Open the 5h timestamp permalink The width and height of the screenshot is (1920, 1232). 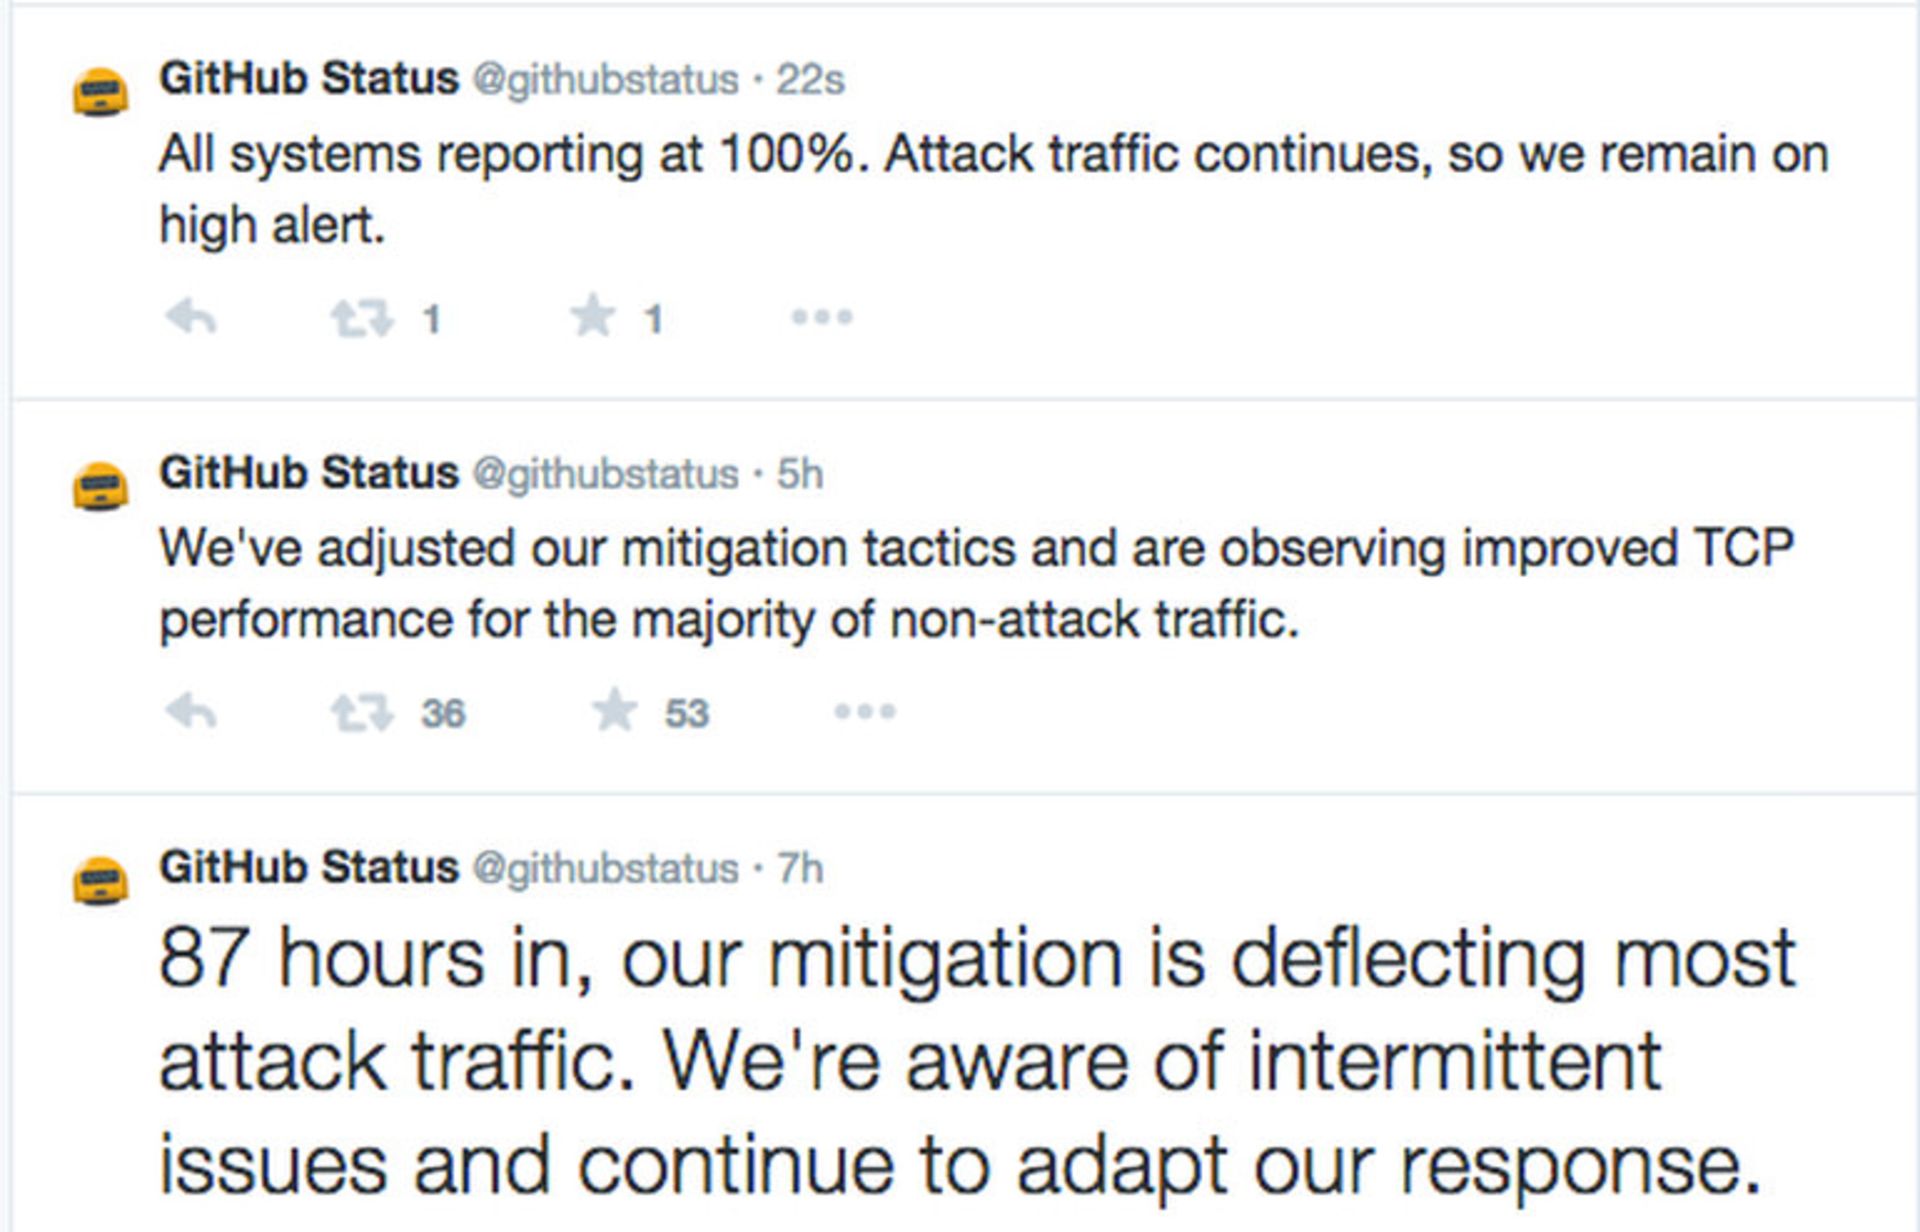coord(800,474)
